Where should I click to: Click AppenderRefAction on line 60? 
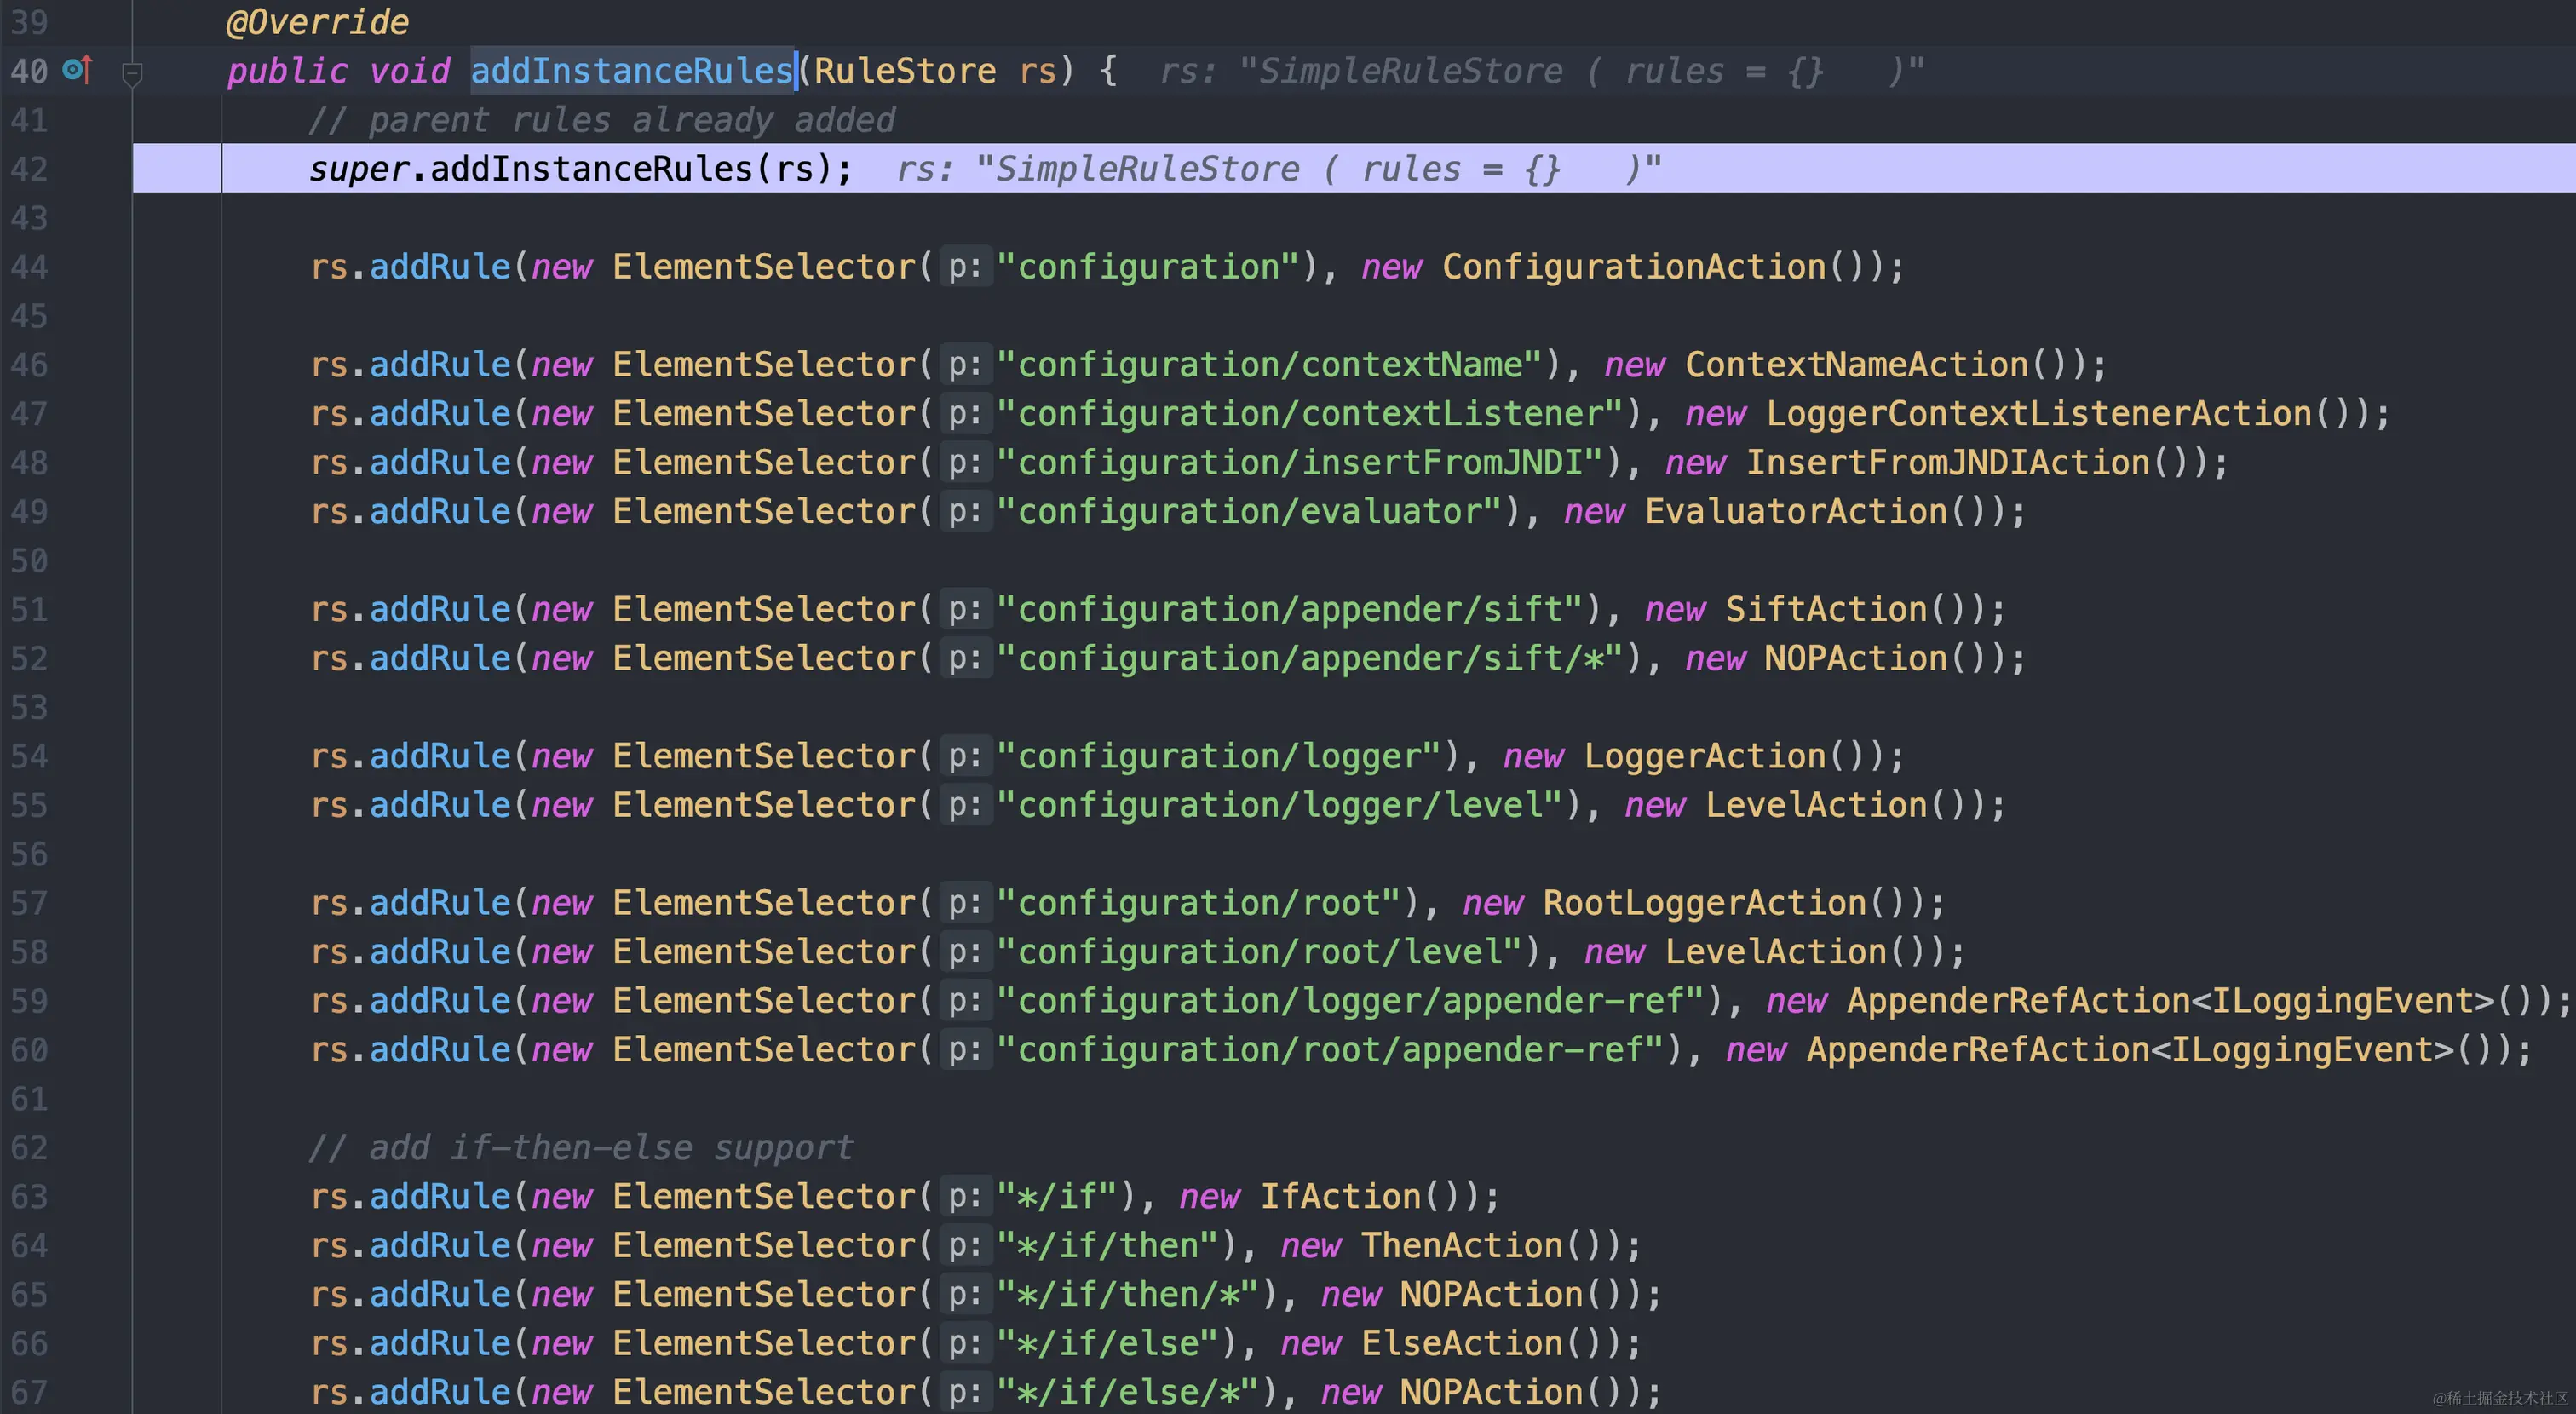pos(1978,1051)
